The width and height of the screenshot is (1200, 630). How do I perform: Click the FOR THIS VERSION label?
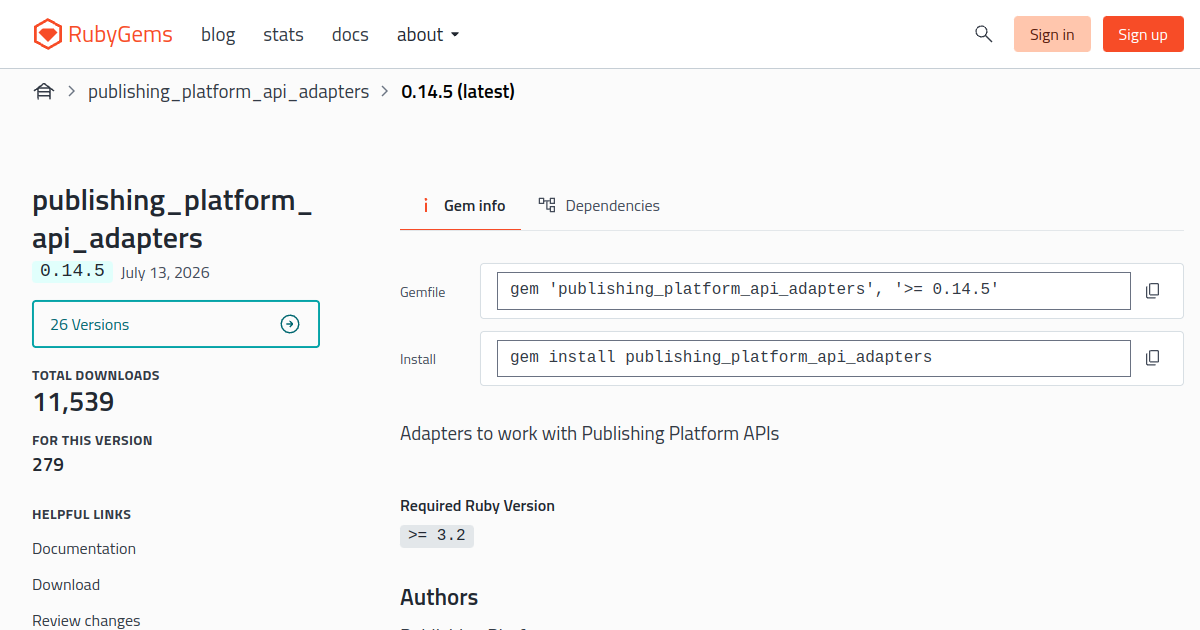click(92, 441)
